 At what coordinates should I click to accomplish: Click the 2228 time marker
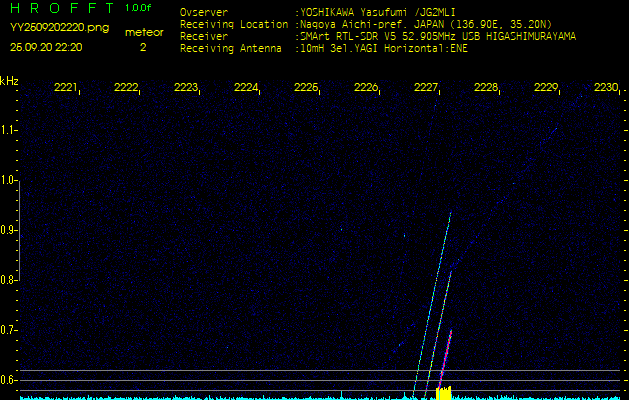point(486,88)
